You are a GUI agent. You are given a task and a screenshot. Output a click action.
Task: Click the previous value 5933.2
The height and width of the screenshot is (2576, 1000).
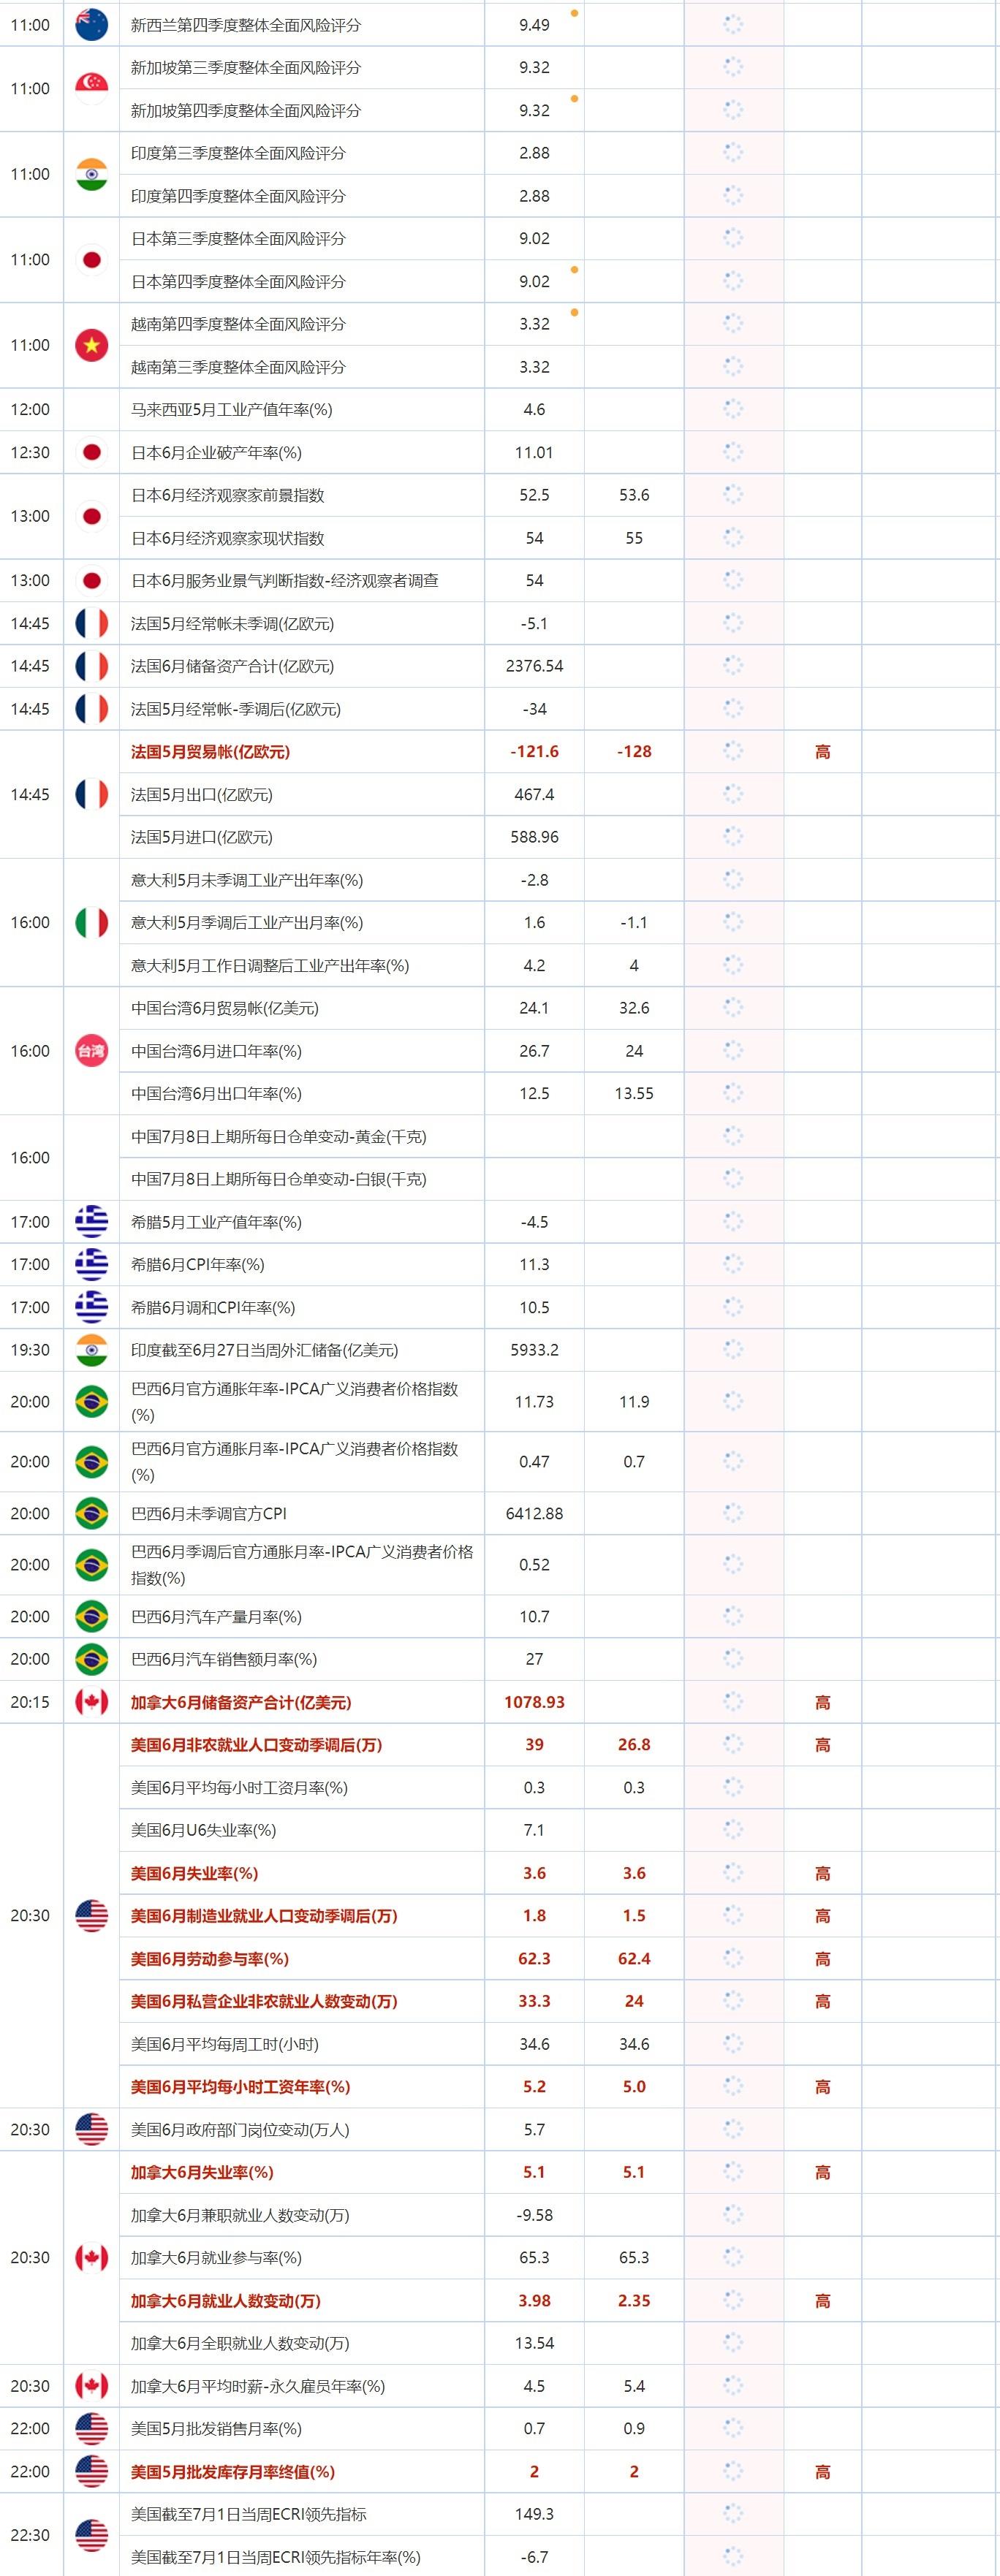(x=535, y=1350)
